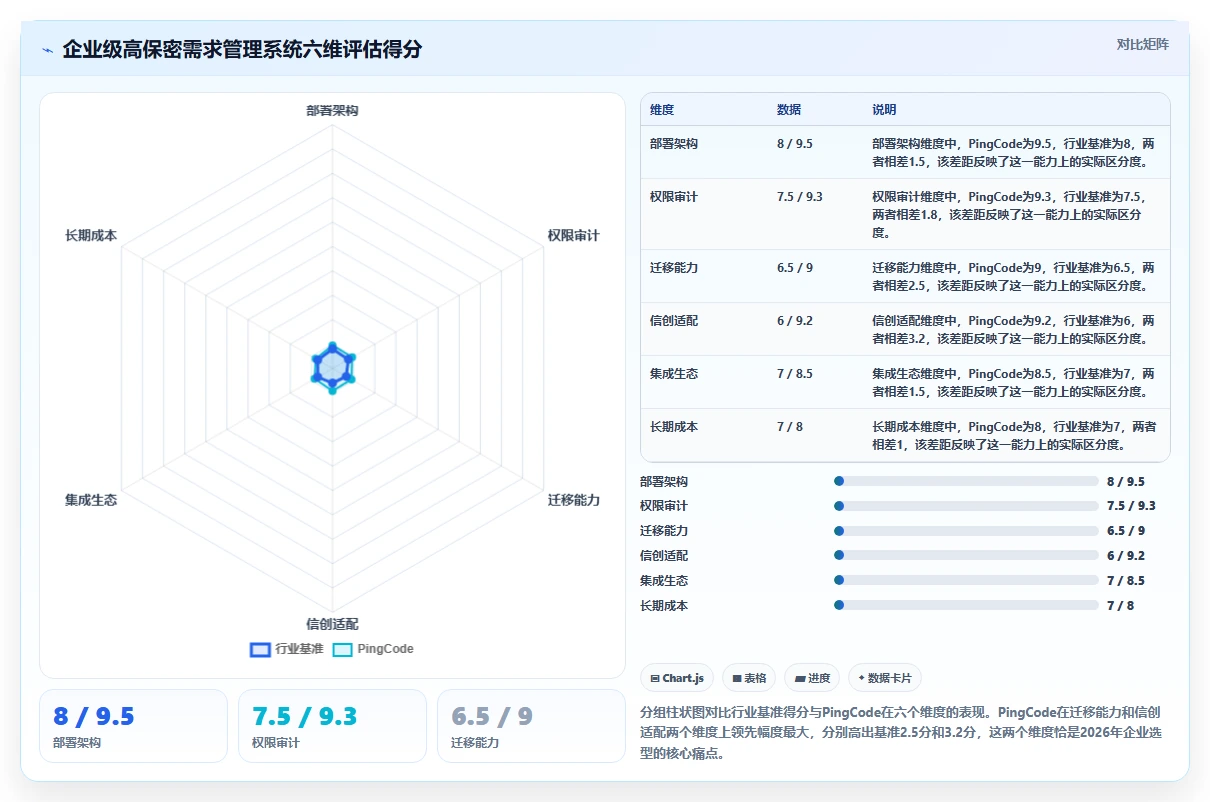The width and height of the screenshot is (1210, 802).
Task: Click the 信创适配 description text in table
Action: pyautogui.click(x=1013, y=330)
